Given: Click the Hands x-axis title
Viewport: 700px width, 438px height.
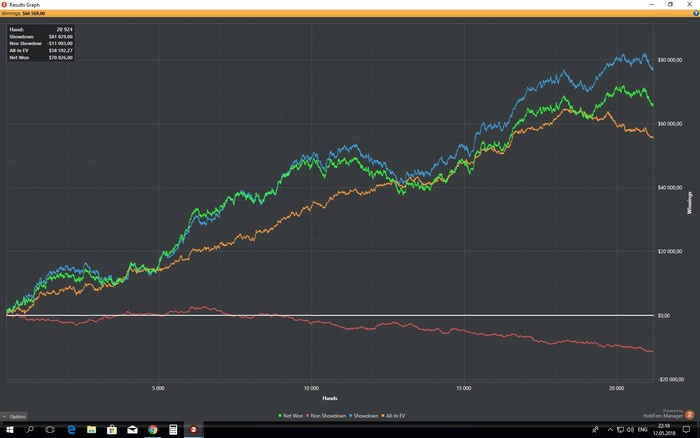Looking at the screenshot, I should (330, 398).
